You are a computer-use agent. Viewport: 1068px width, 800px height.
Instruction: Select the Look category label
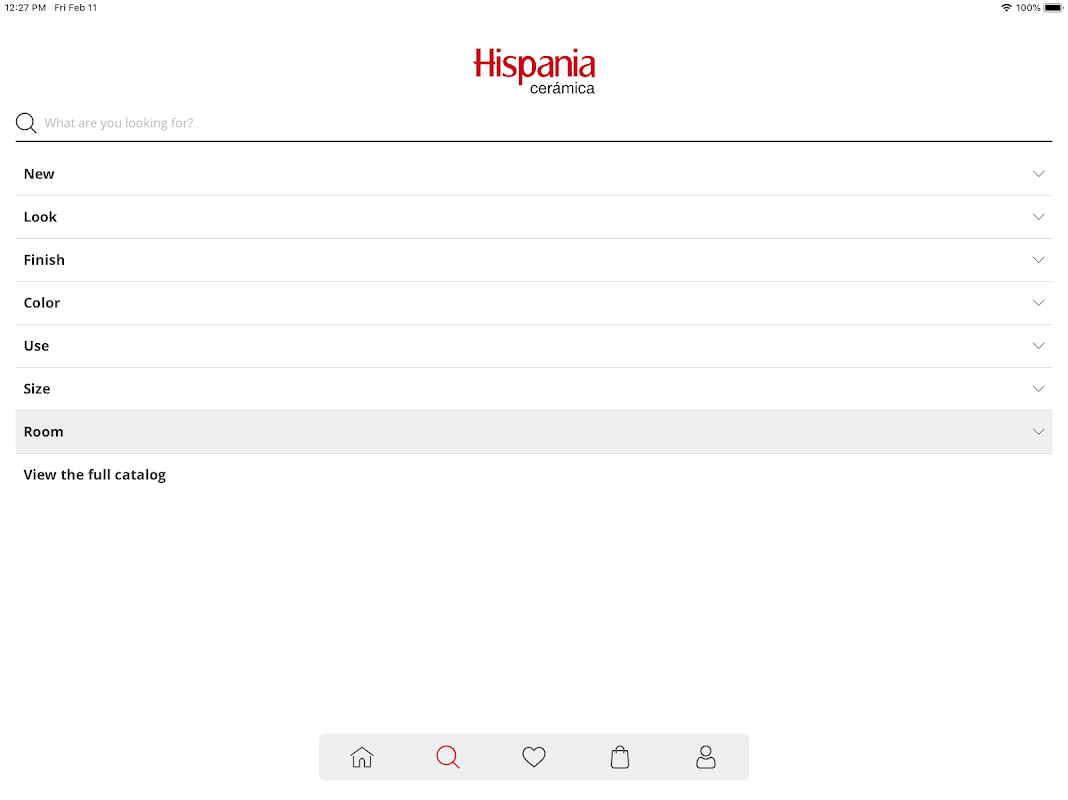click(x=40, y=217)
